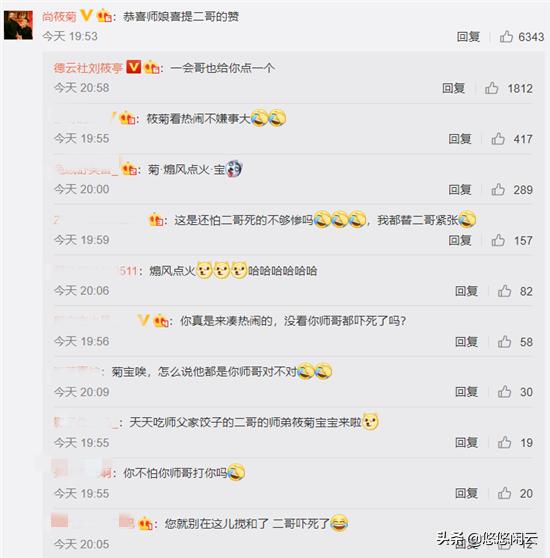Click red verified V badge of 德云社刘筱亭
The image size is (550, 558).
pyautogui.click(x=134, y=67)
